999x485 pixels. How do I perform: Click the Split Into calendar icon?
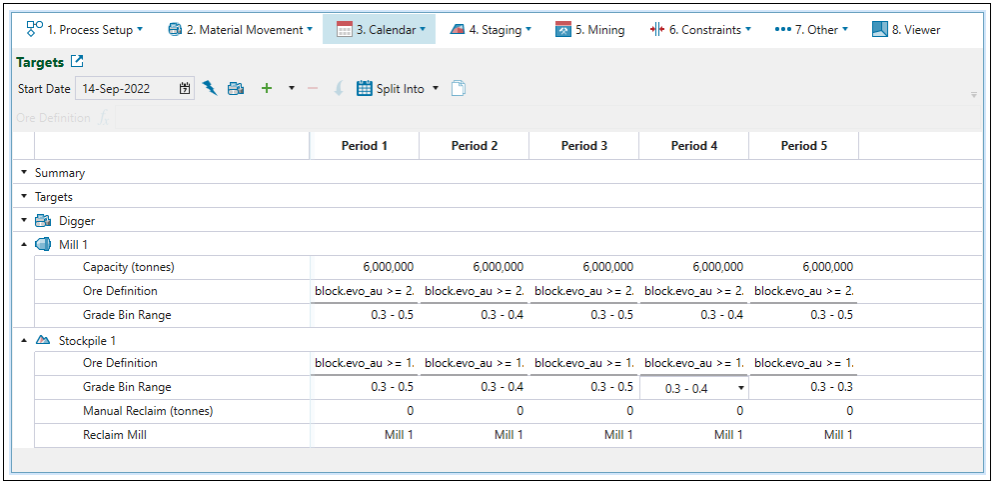(x=364, y=89)
